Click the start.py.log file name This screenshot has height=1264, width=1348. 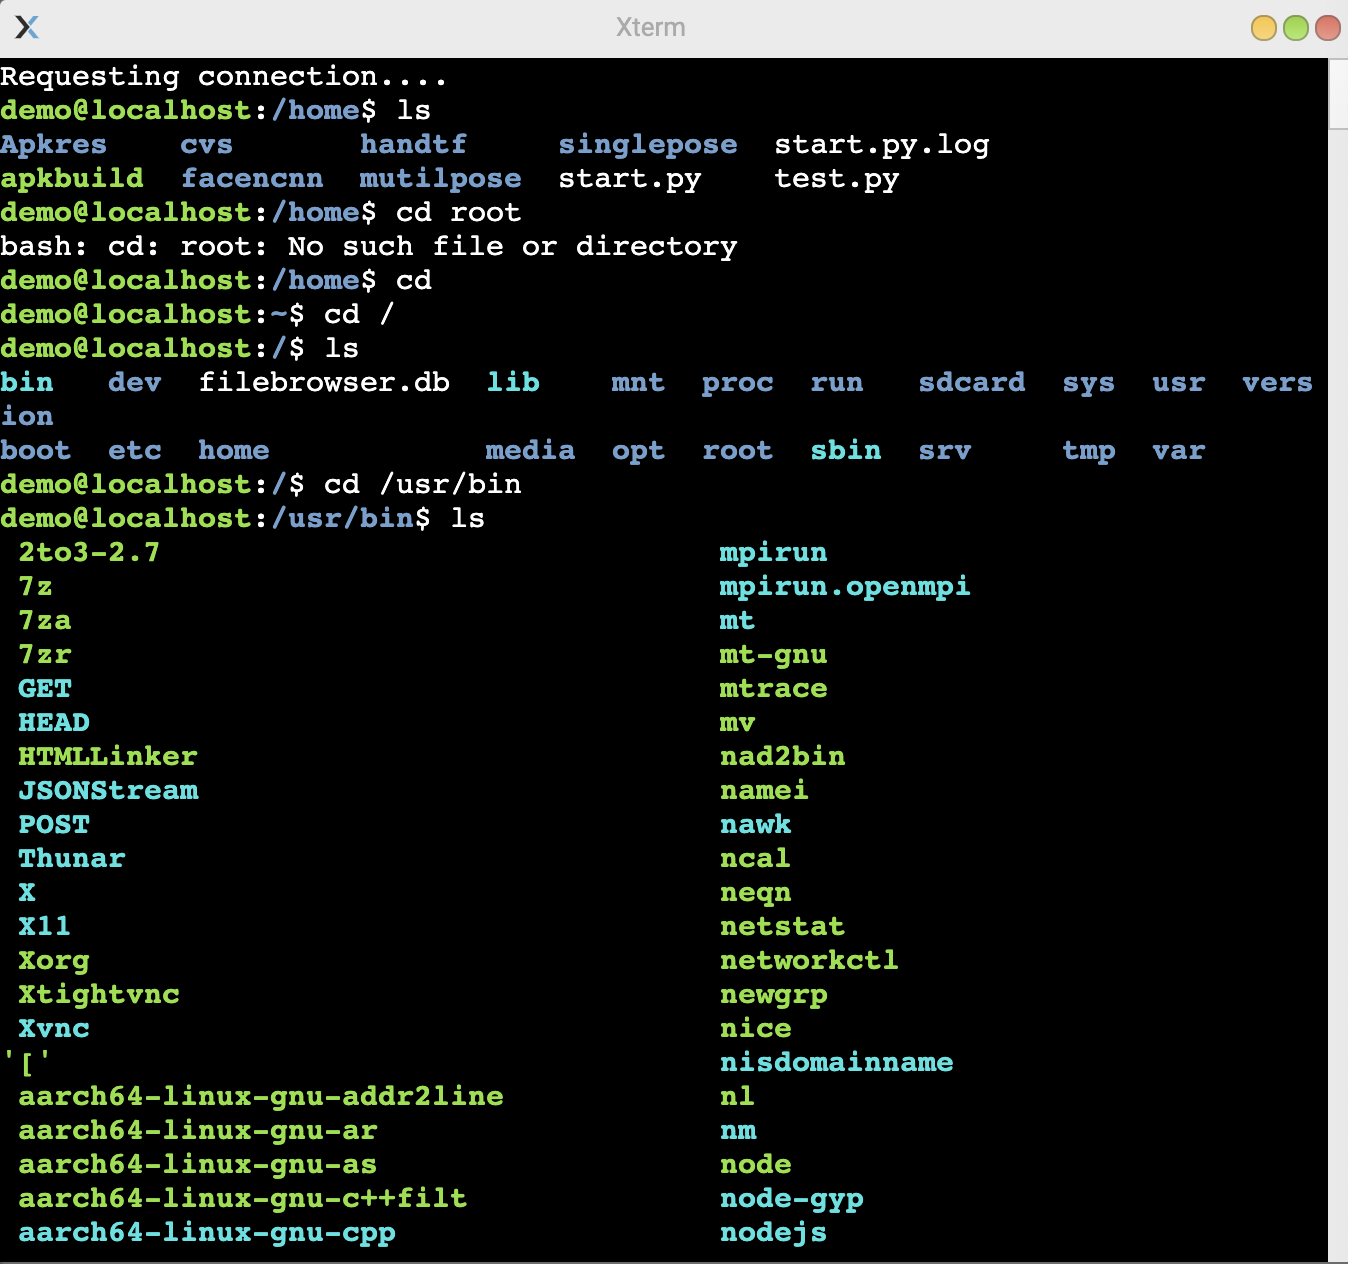pyautogui.click(x=882, y=144)
